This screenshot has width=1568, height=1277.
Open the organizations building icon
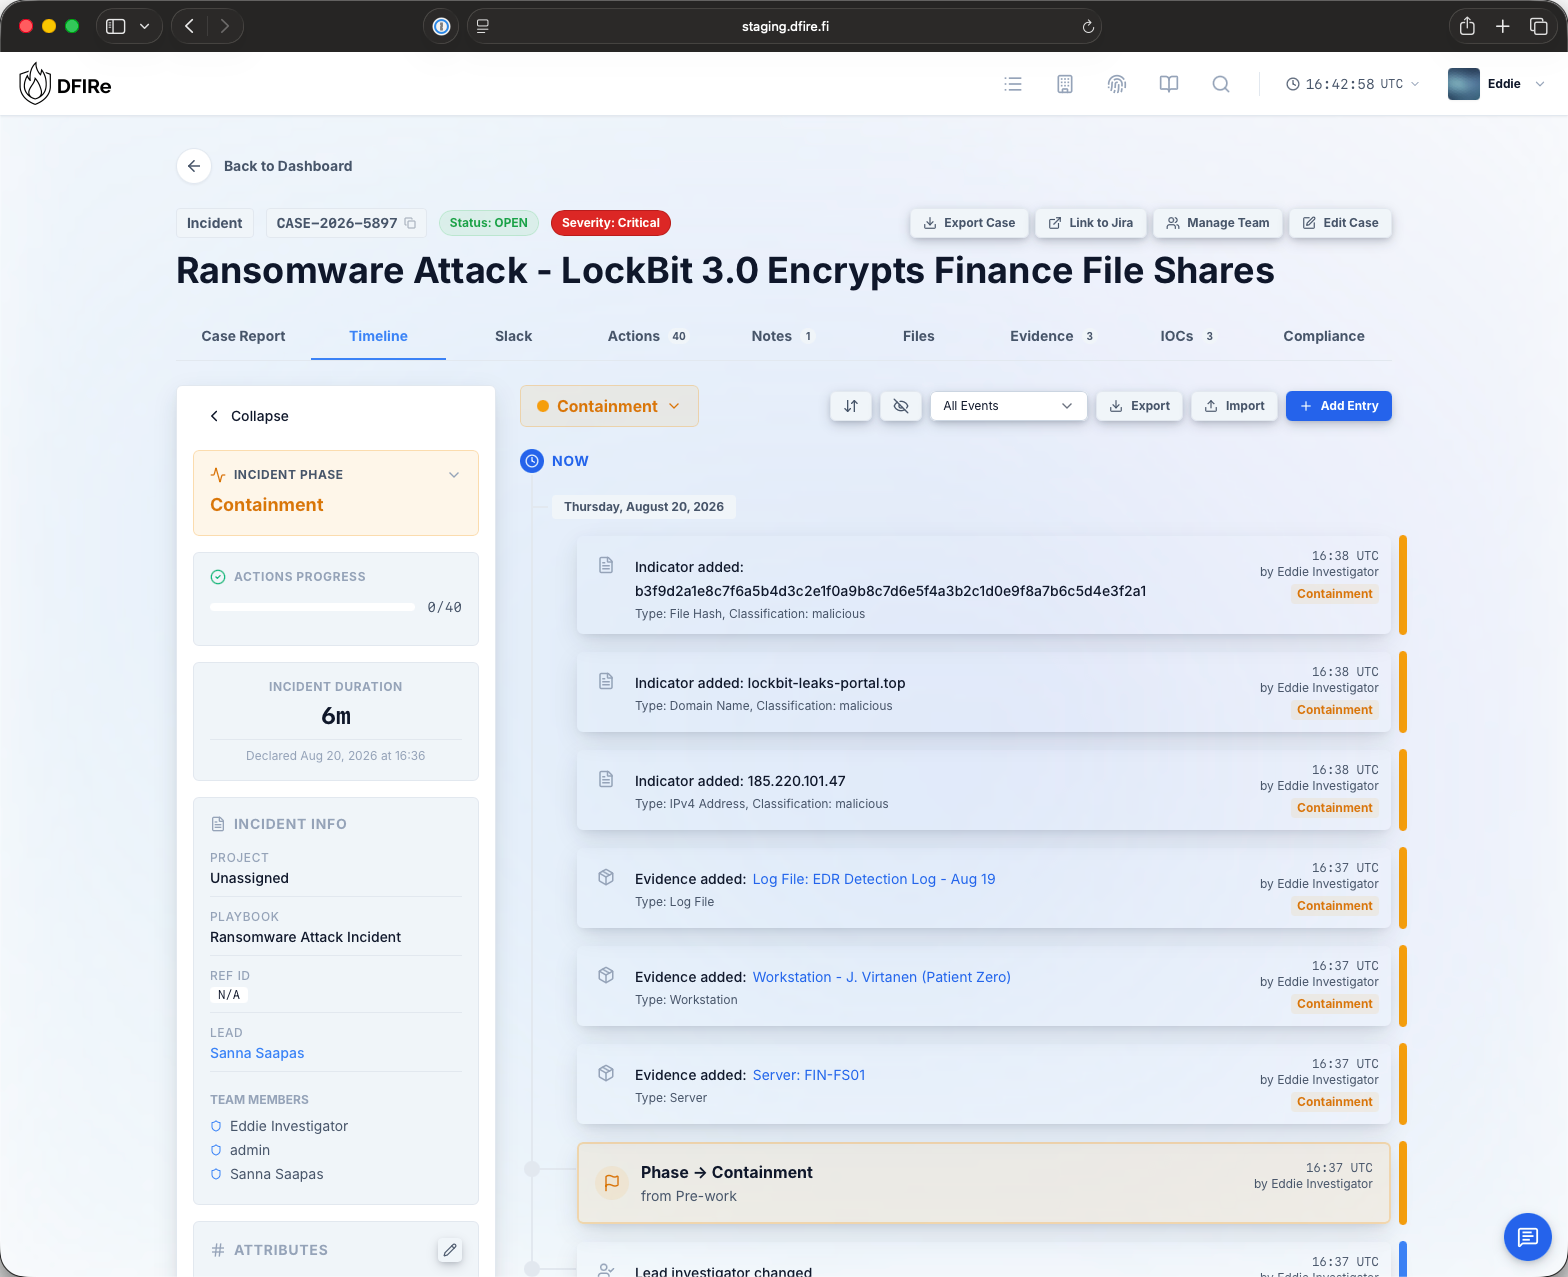click(x=1065, y=84)
